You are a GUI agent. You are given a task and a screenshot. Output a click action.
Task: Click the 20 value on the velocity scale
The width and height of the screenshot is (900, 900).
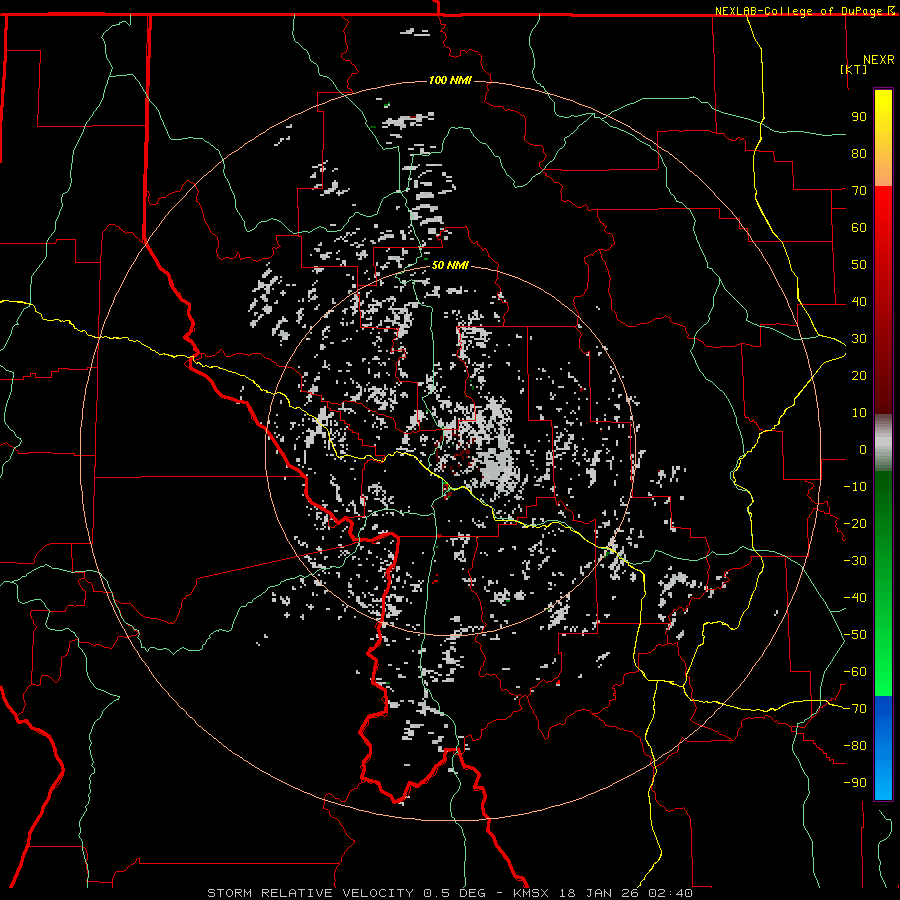(x=859, y=376)
